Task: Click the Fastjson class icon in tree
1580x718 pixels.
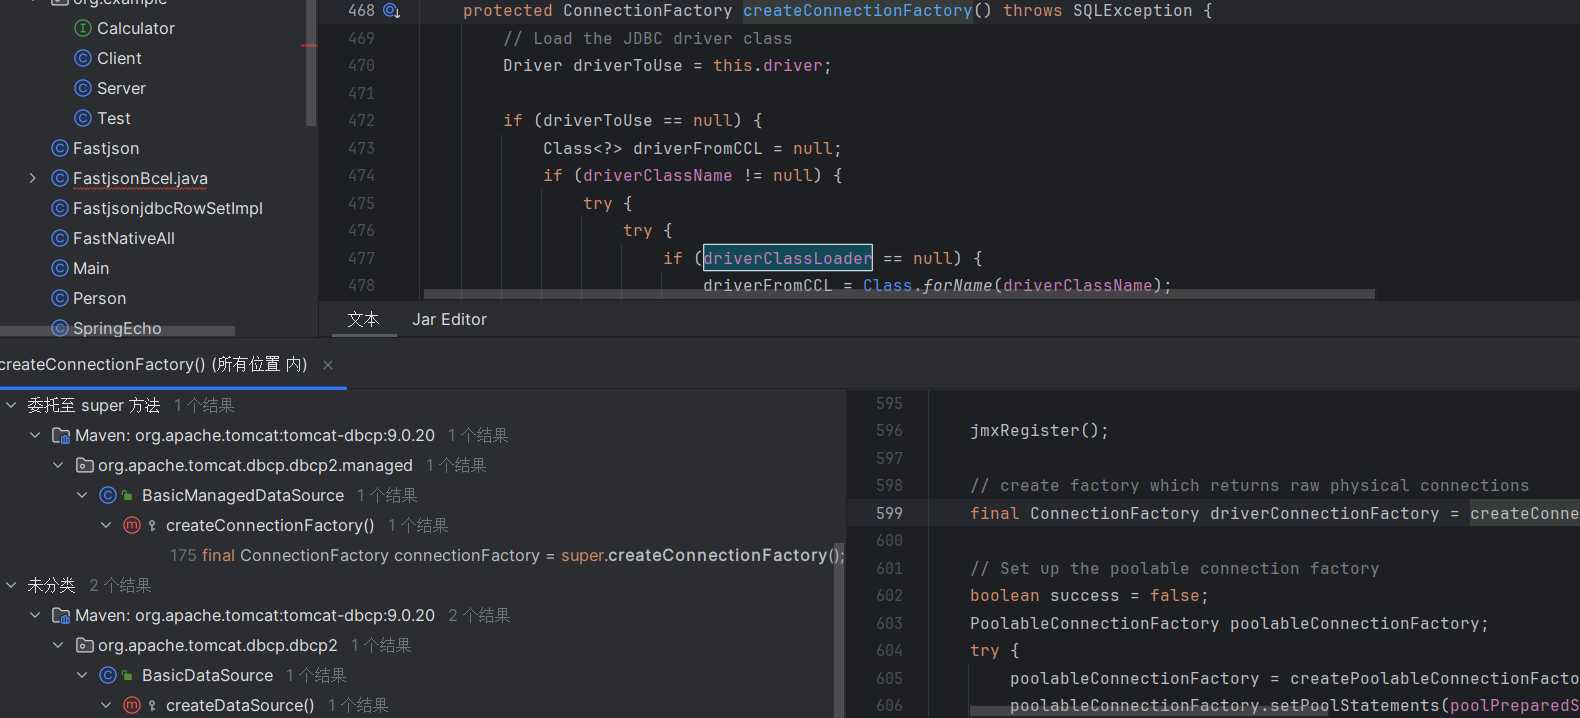Action: [60, 148]
